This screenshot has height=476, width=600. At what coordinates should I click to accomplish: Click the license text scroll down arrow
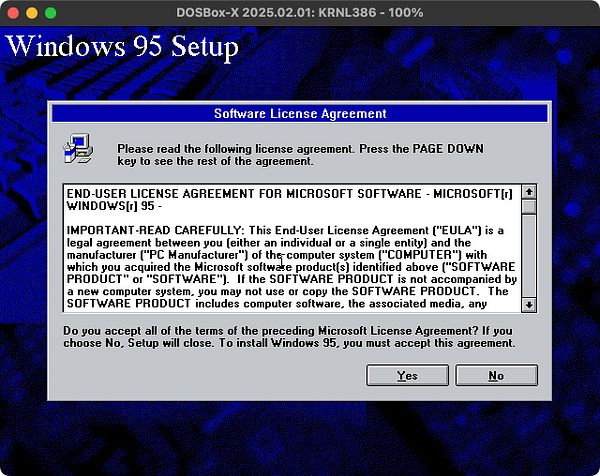click(529, 305)
